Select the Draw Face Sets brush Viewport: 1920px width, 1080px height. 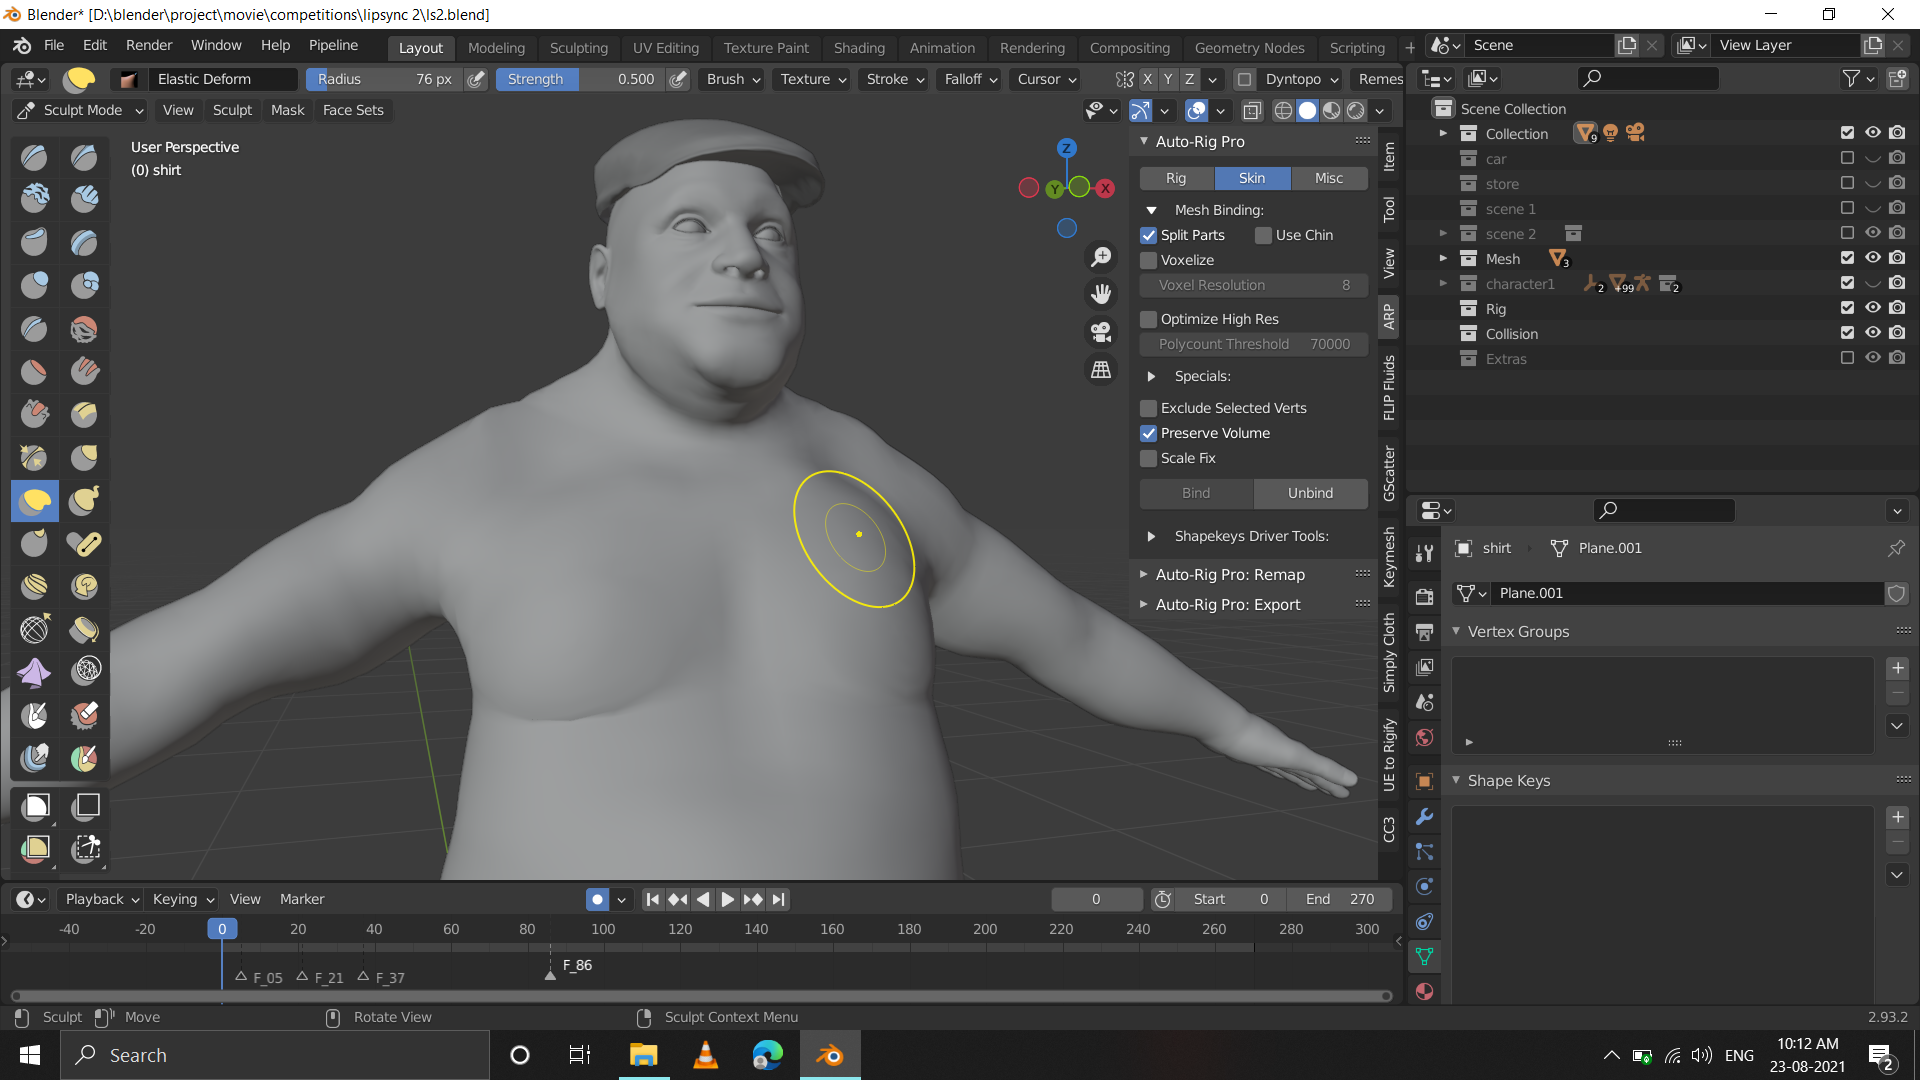[84, 758]
